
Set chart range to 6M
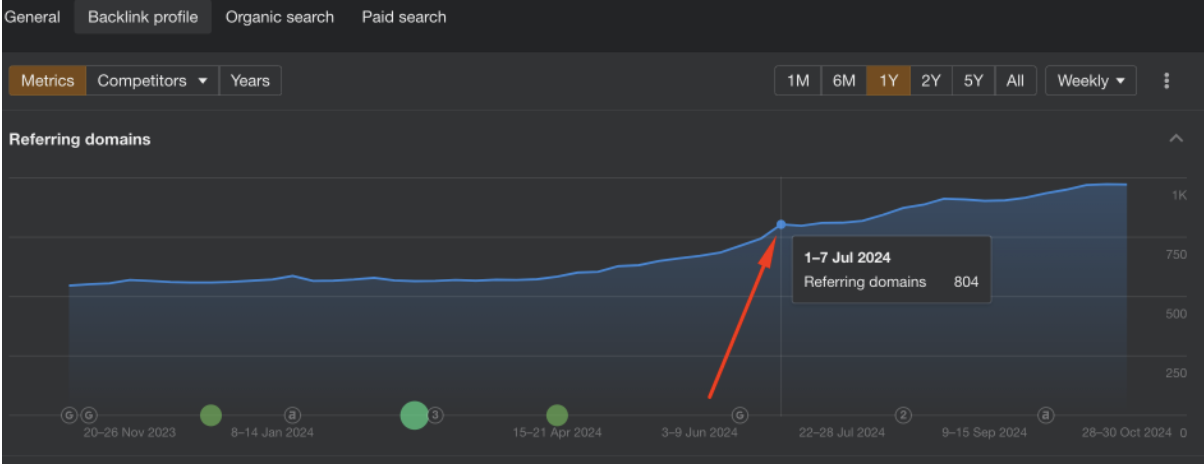point(844,81)
